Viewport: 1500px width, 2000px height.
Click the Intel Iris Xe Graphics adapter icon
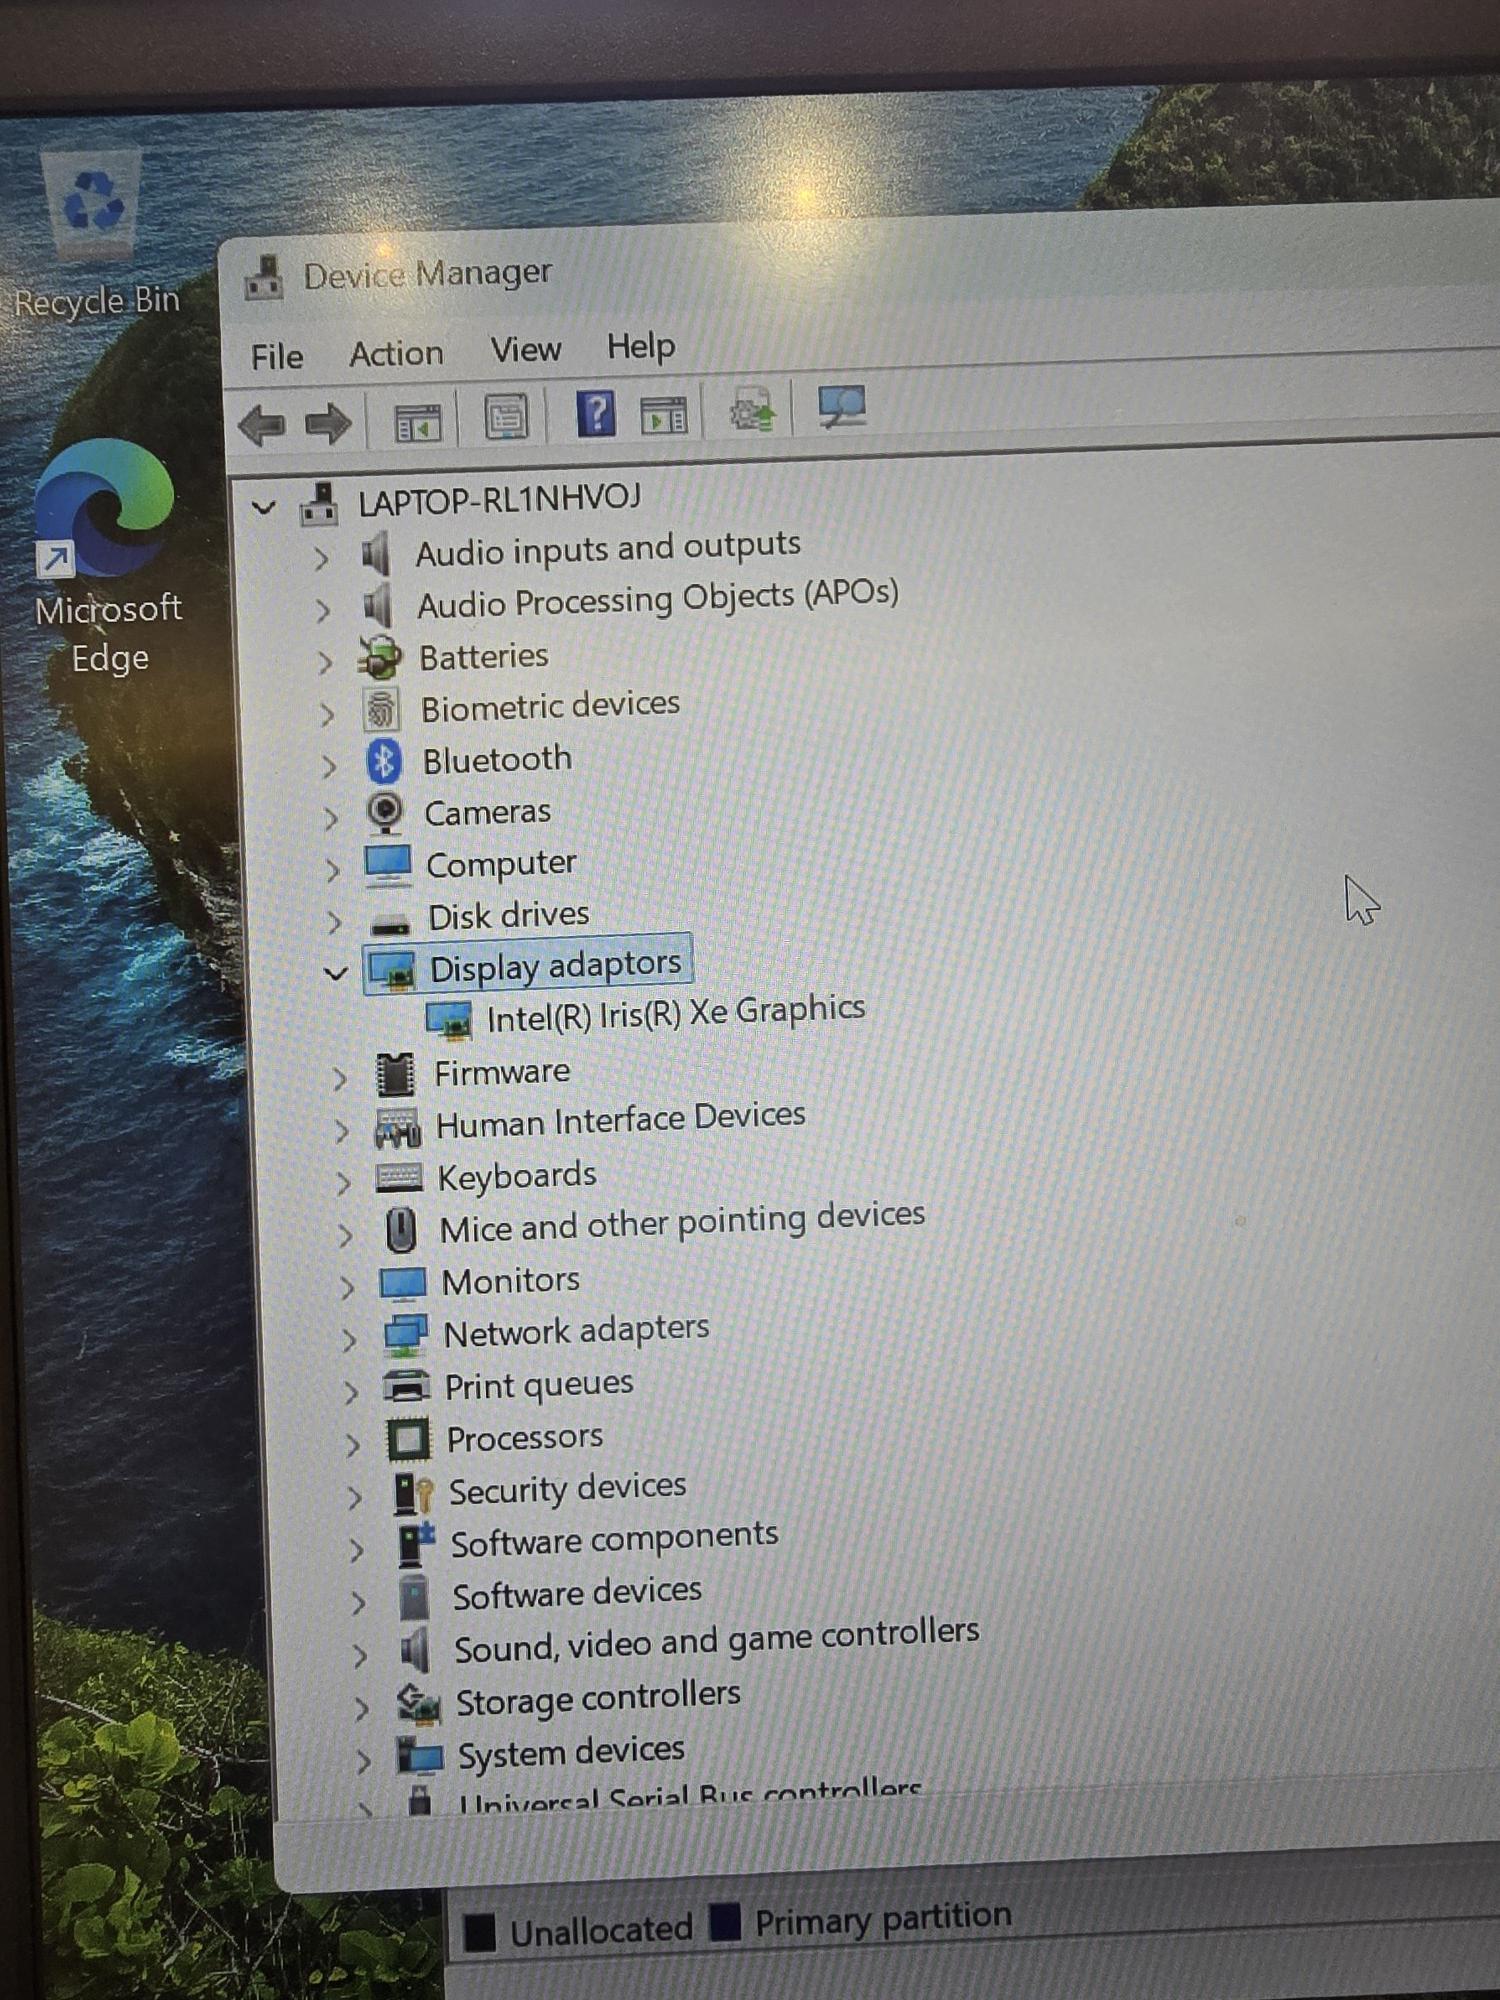[448, 1021]
